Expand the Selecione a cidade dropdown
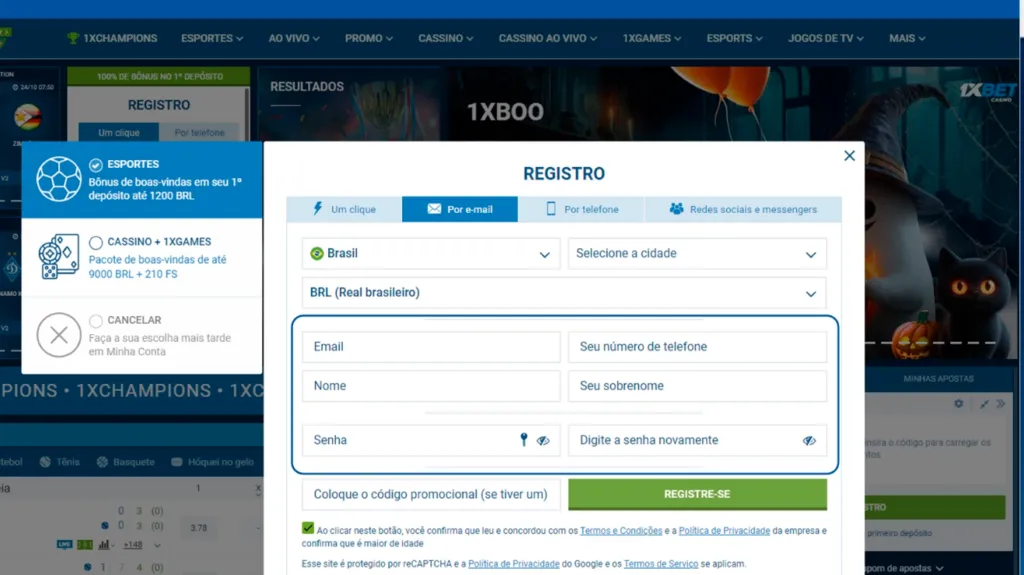The width and height of the screenshot is (1024, 575). 697,254
